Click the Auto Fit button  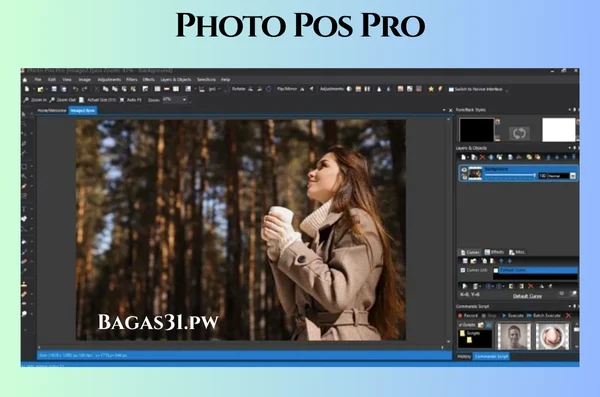[131, 100]
